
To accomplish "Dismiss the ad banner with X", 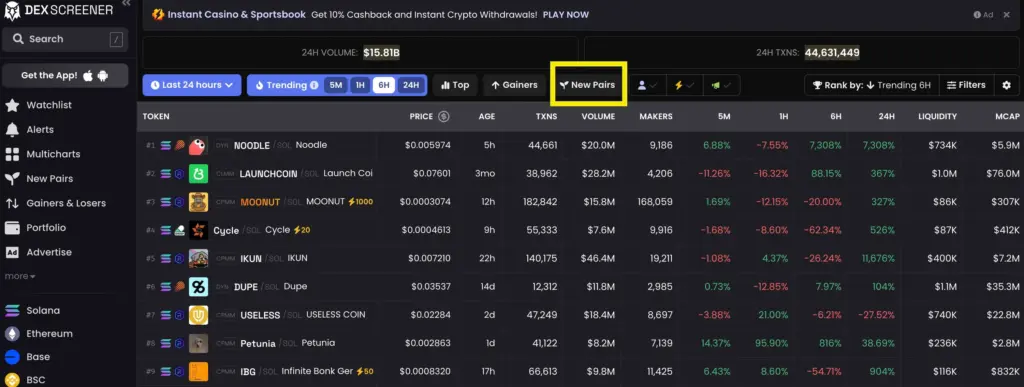I will 1006,14.
